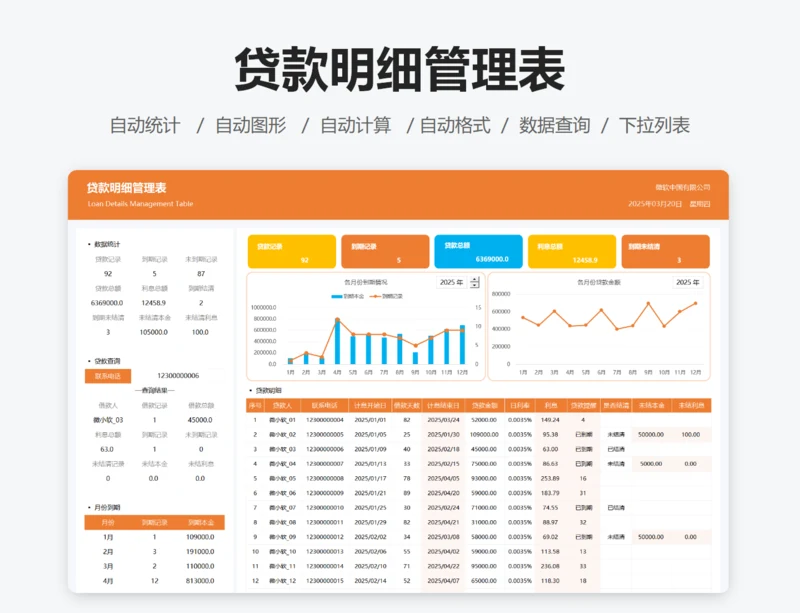Click the 数据统计 section heading
The image size is (800, 613).
coord(107,244)
